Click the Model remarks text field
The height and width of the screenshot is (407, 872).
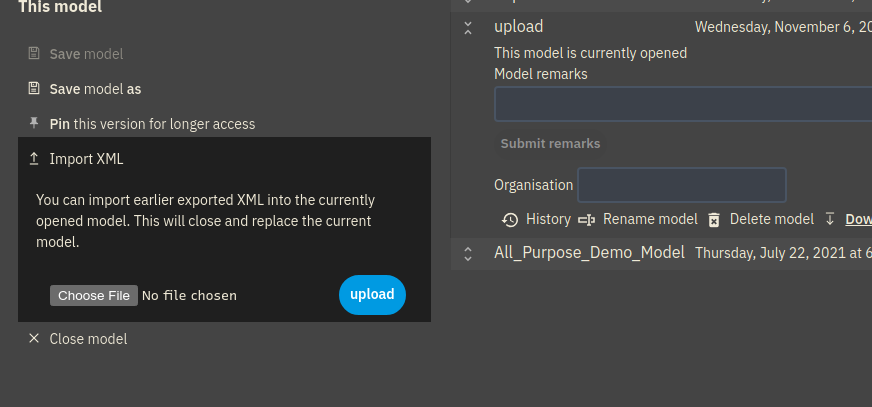tap(683, 104)
